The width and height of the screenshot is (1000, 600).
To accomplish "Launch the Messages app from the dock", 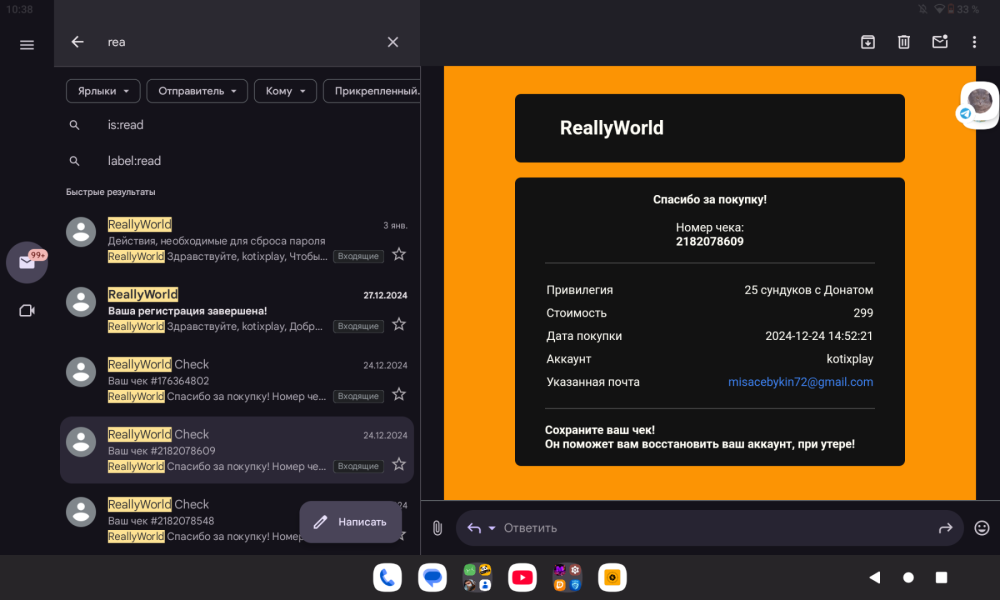I will [x=432, y=578].
